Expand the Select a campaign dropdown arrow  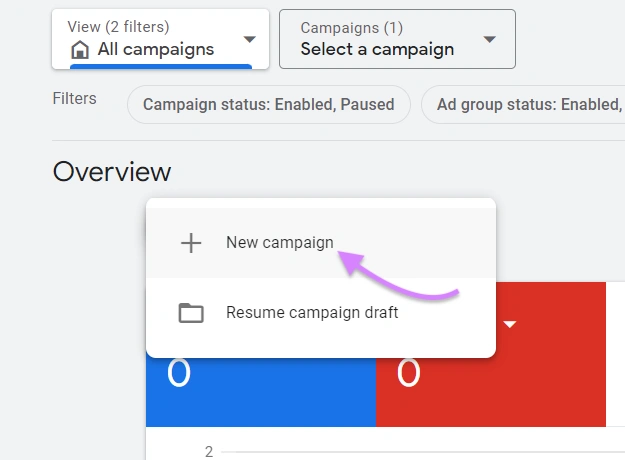tap(489, 39)
